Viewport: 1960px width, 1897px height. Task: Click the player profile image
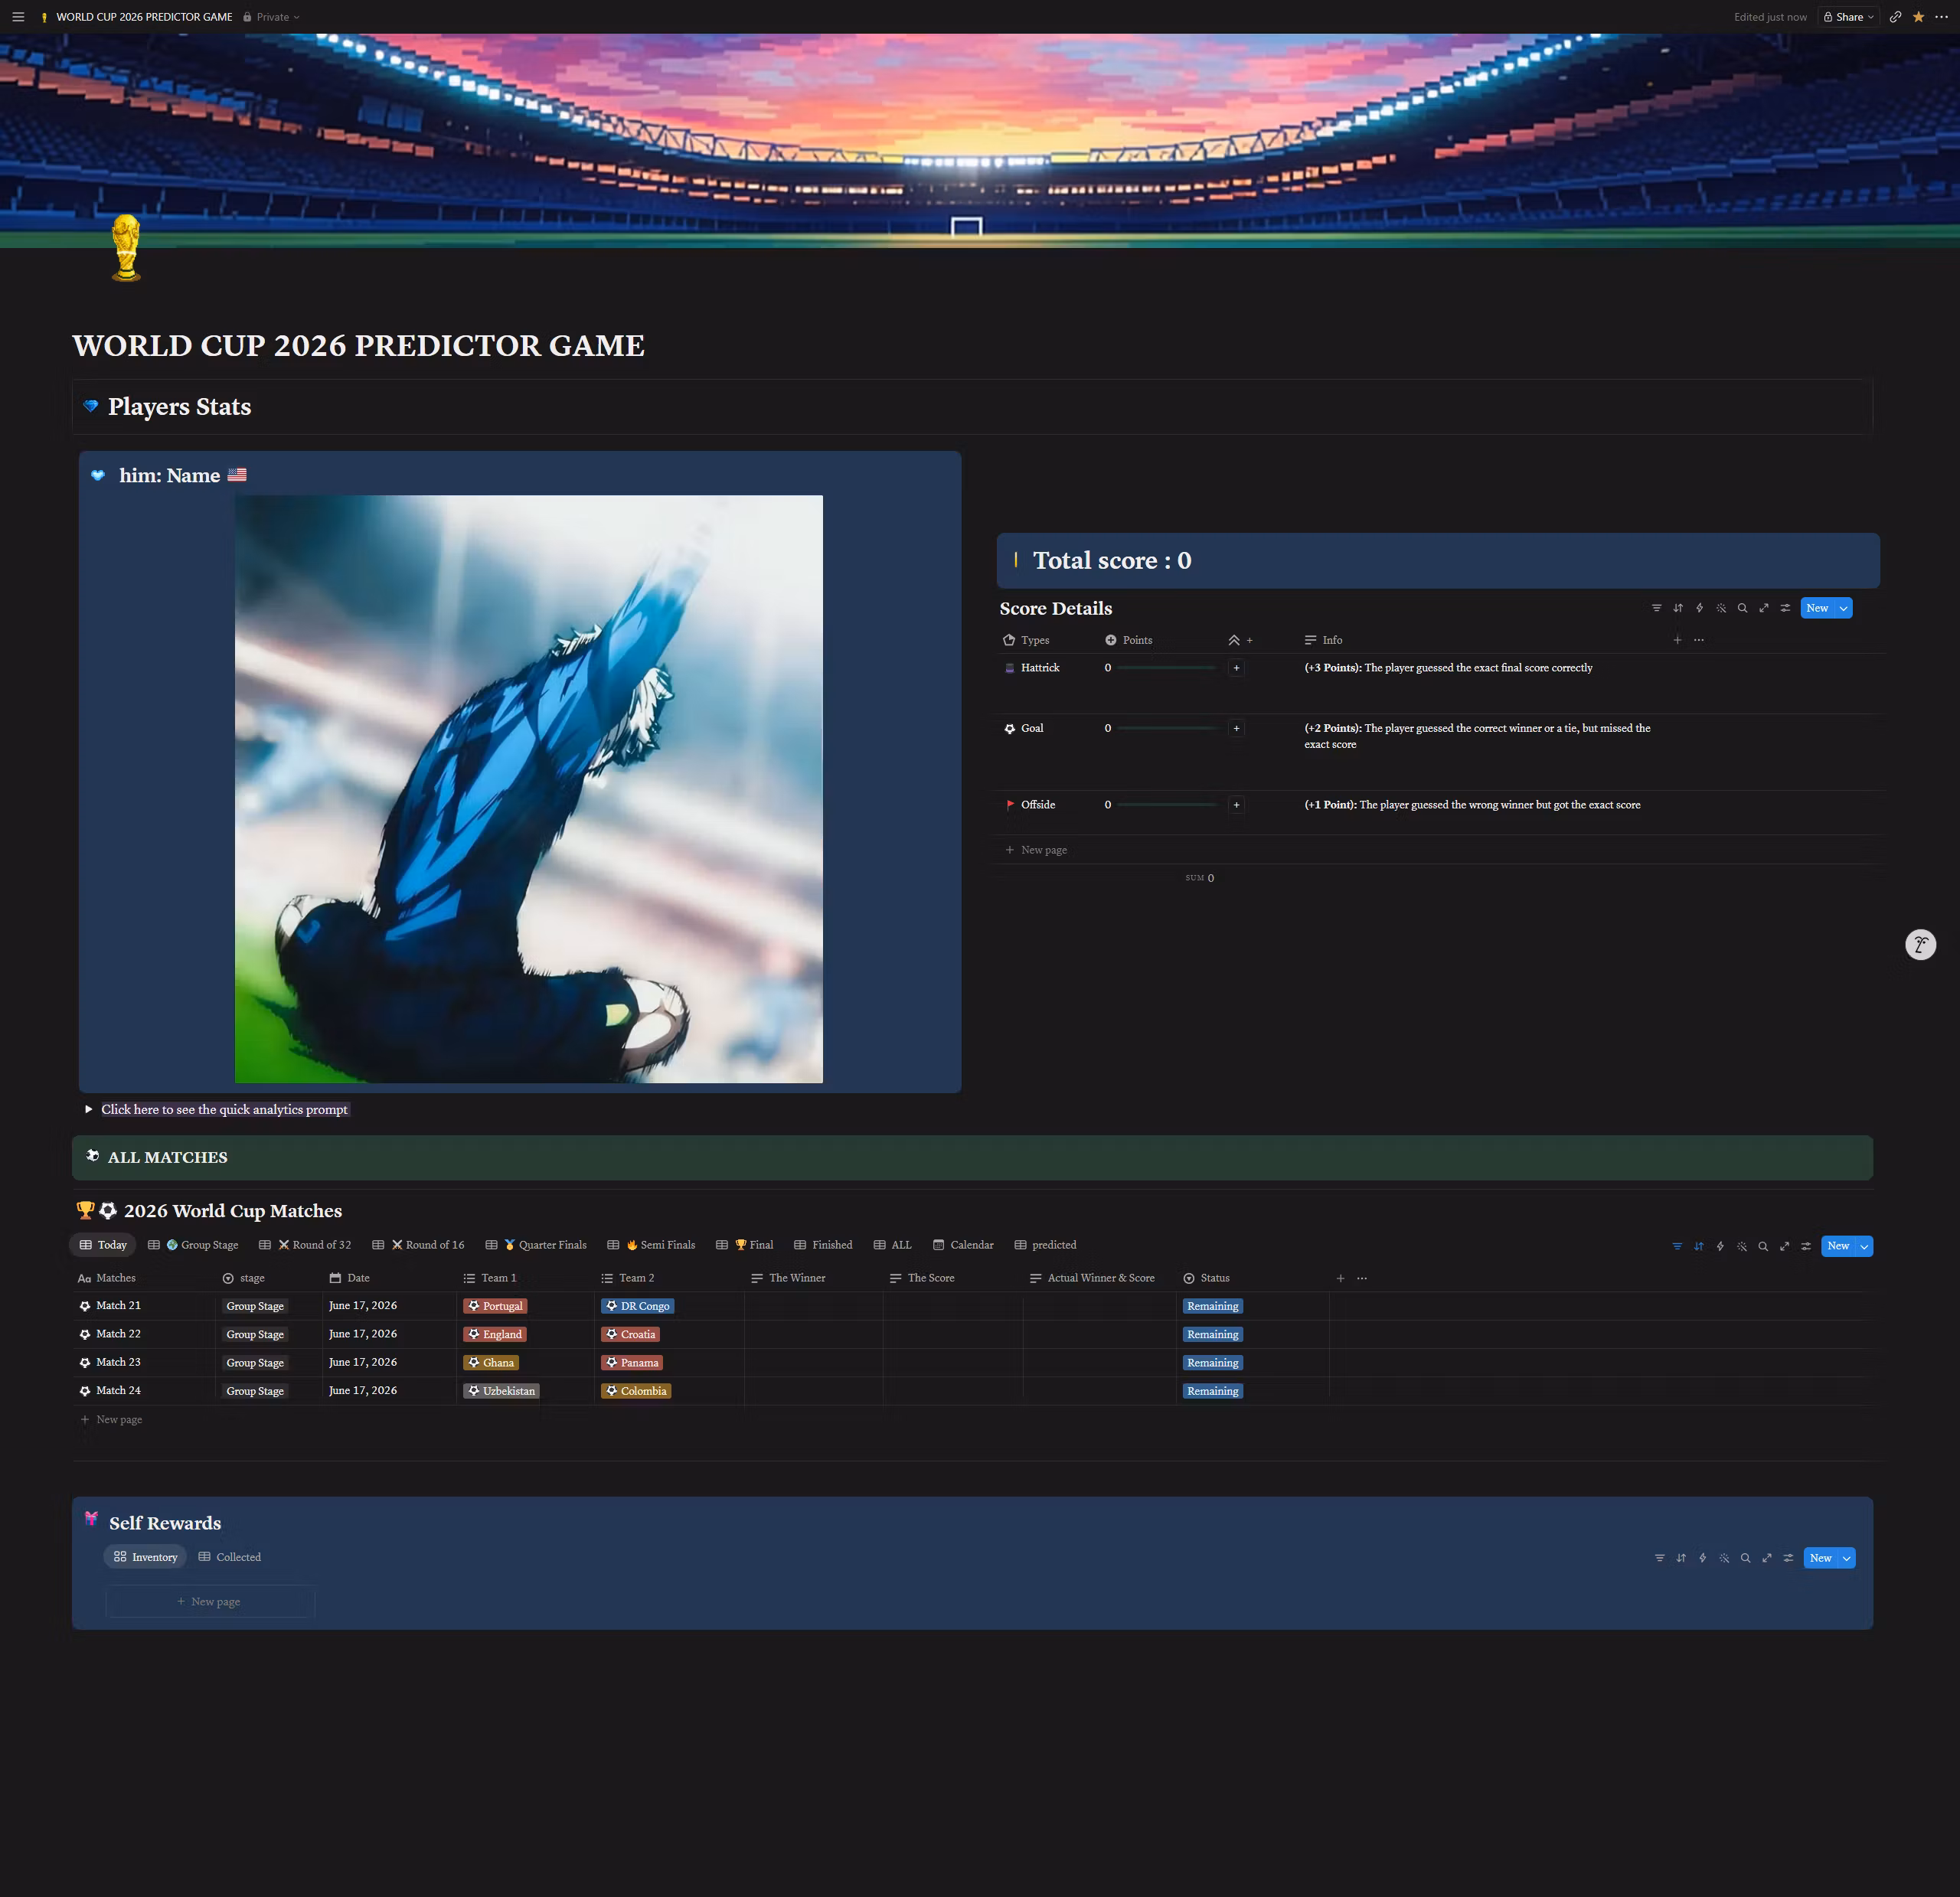pyautogui.click(x=528, y=789)
